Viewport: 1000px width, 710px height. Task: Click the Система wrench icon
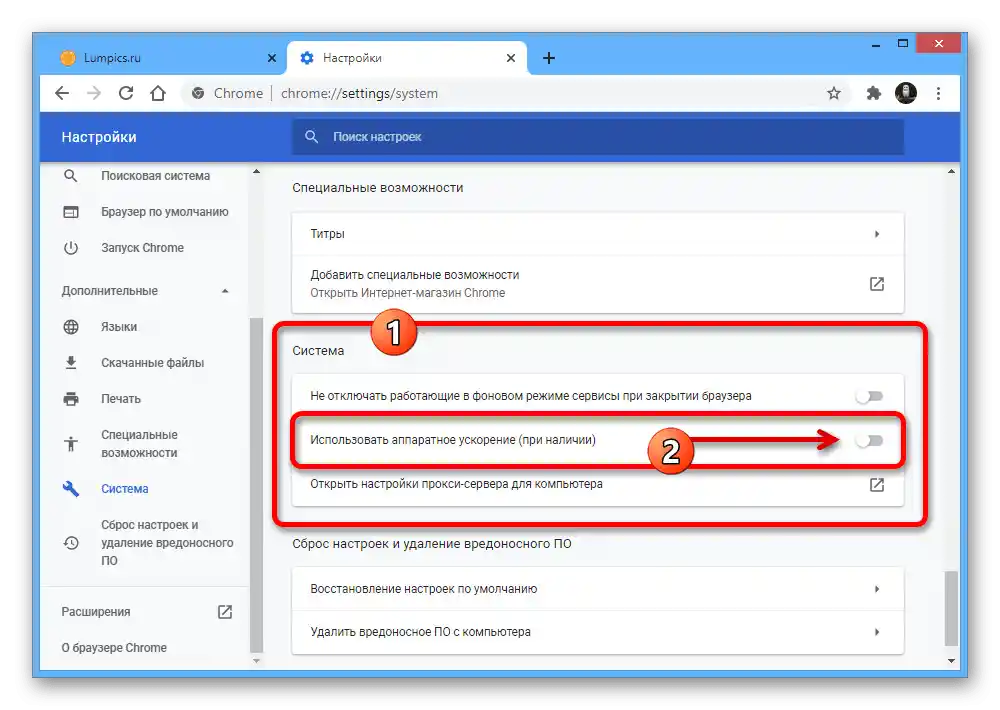(71, 489)
